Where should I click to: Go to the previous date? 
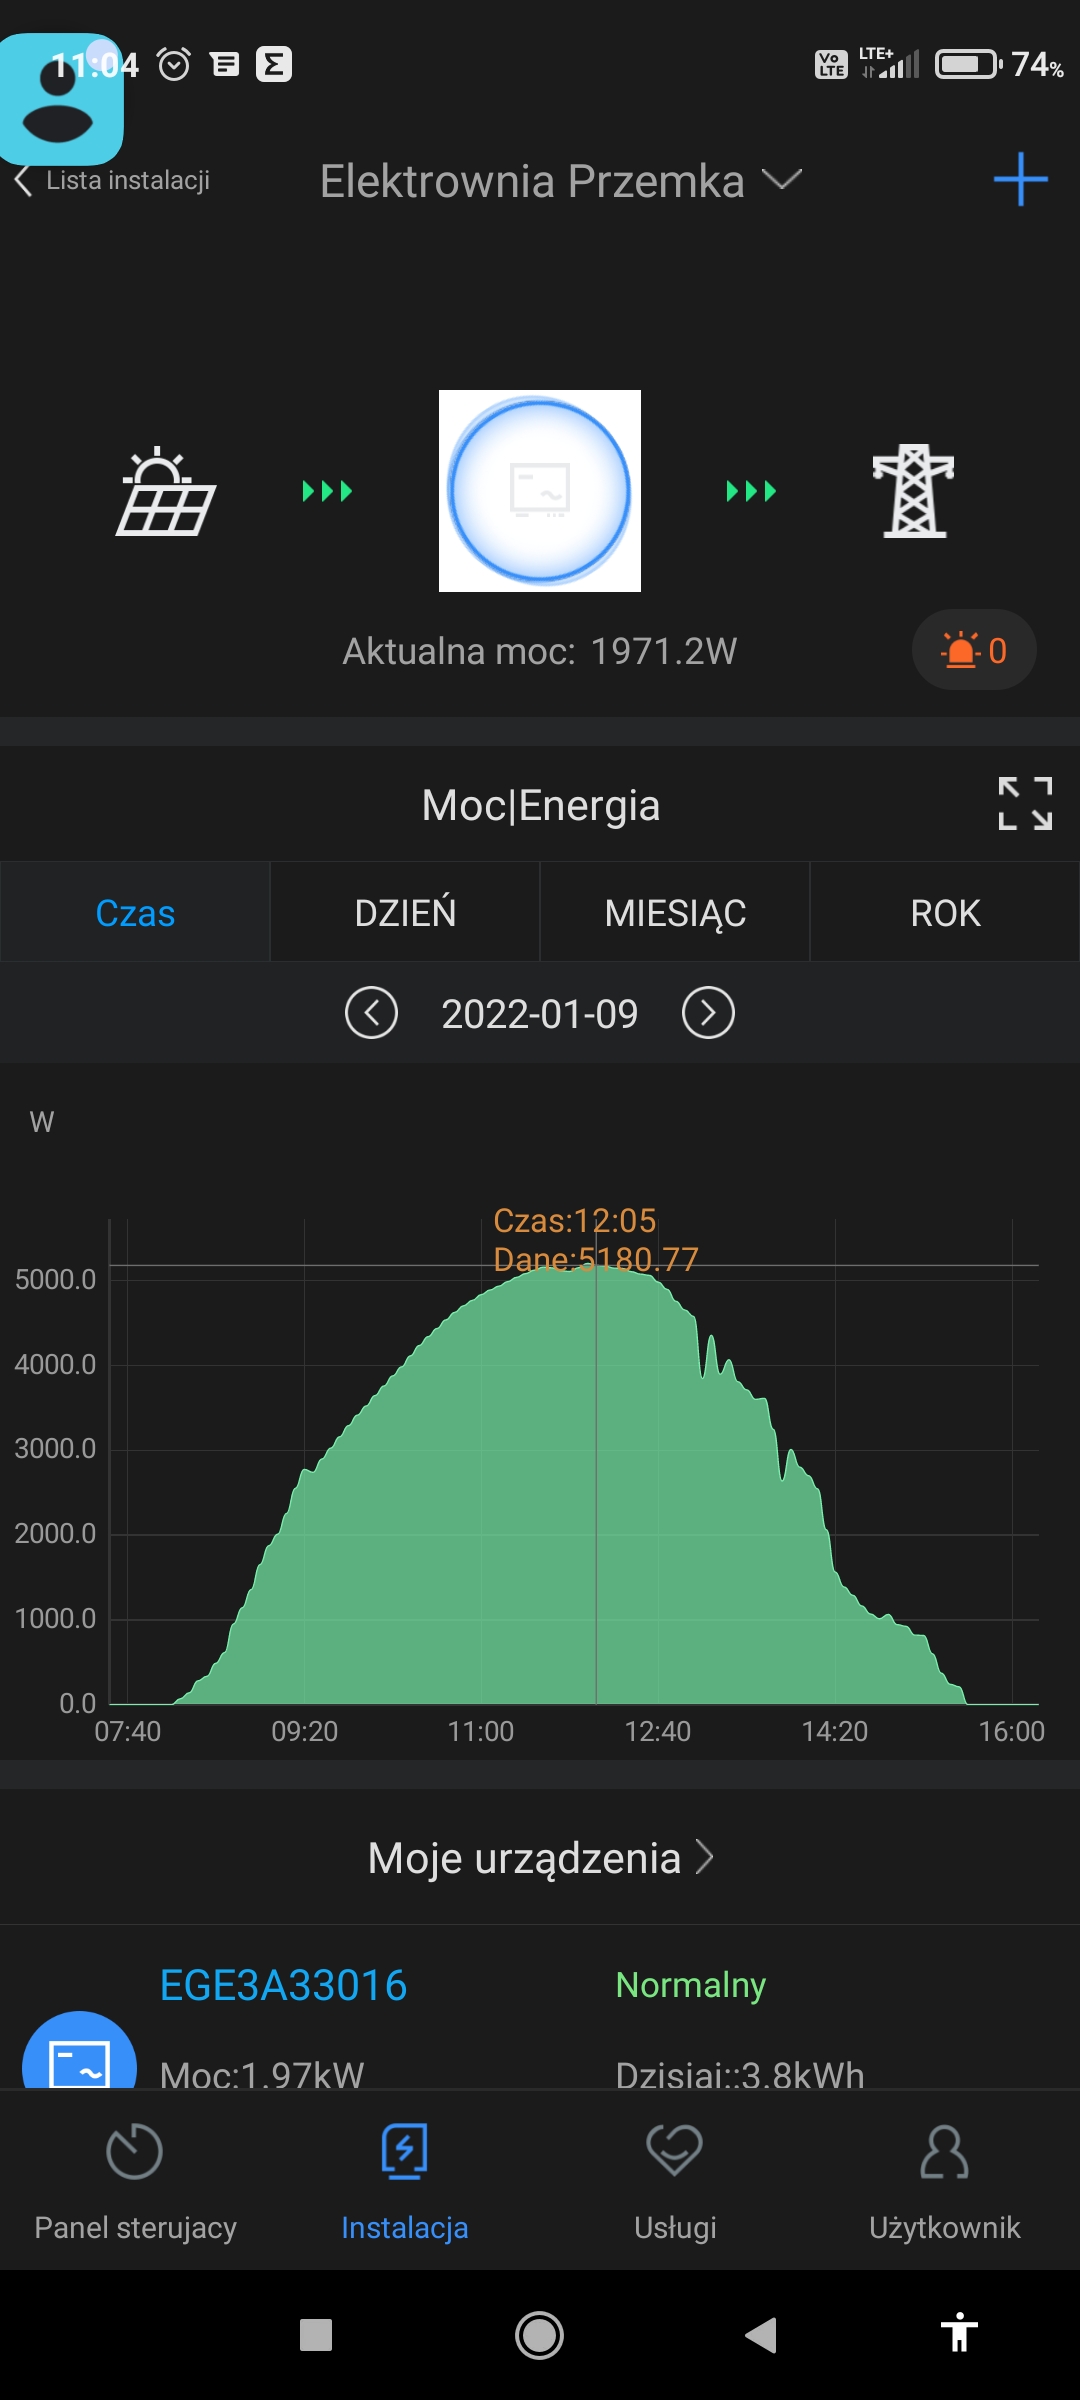[x=371, y=1013]
